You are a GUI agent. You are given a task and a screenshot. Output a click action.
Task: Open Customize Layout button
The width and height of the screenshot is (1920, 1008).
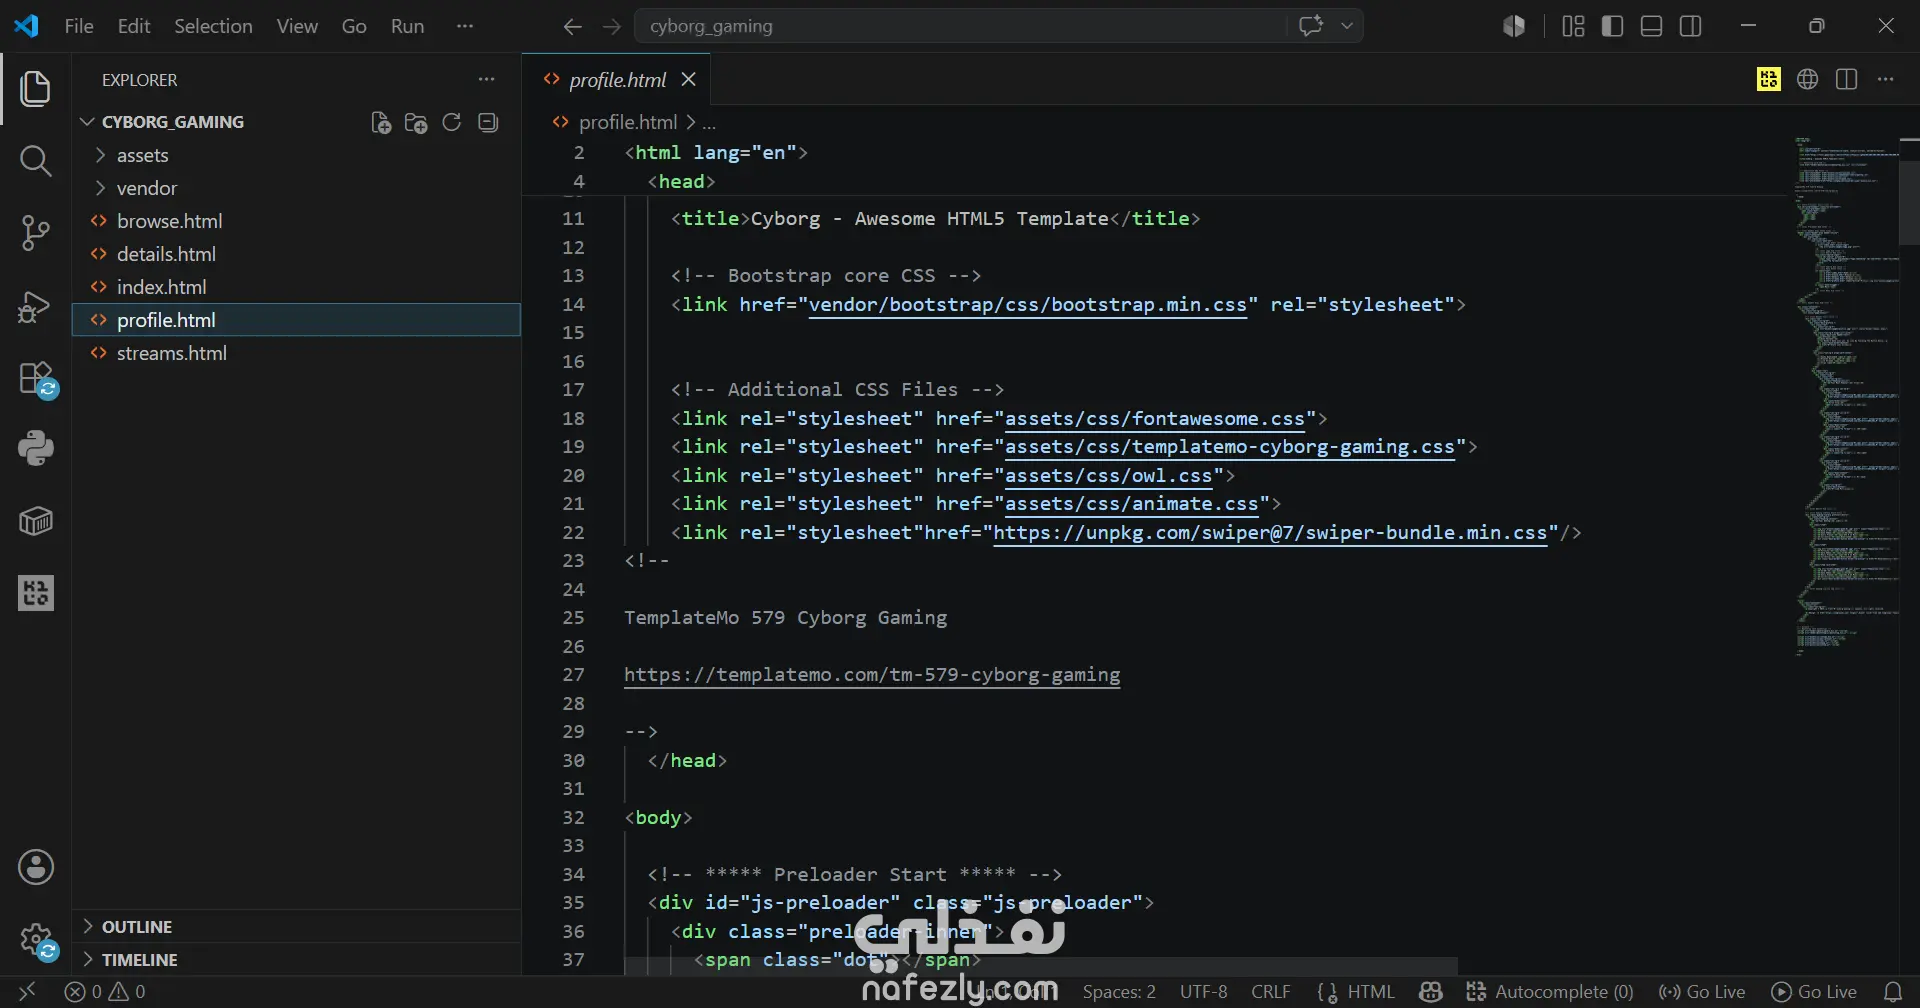click(1573, 26)
